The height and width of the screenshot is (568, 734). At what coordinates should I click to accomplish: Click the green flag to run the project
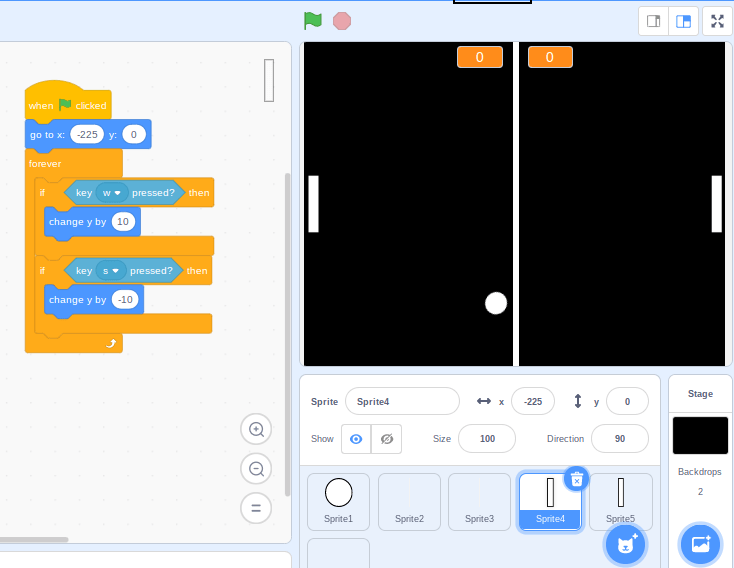tap(313, 20)
